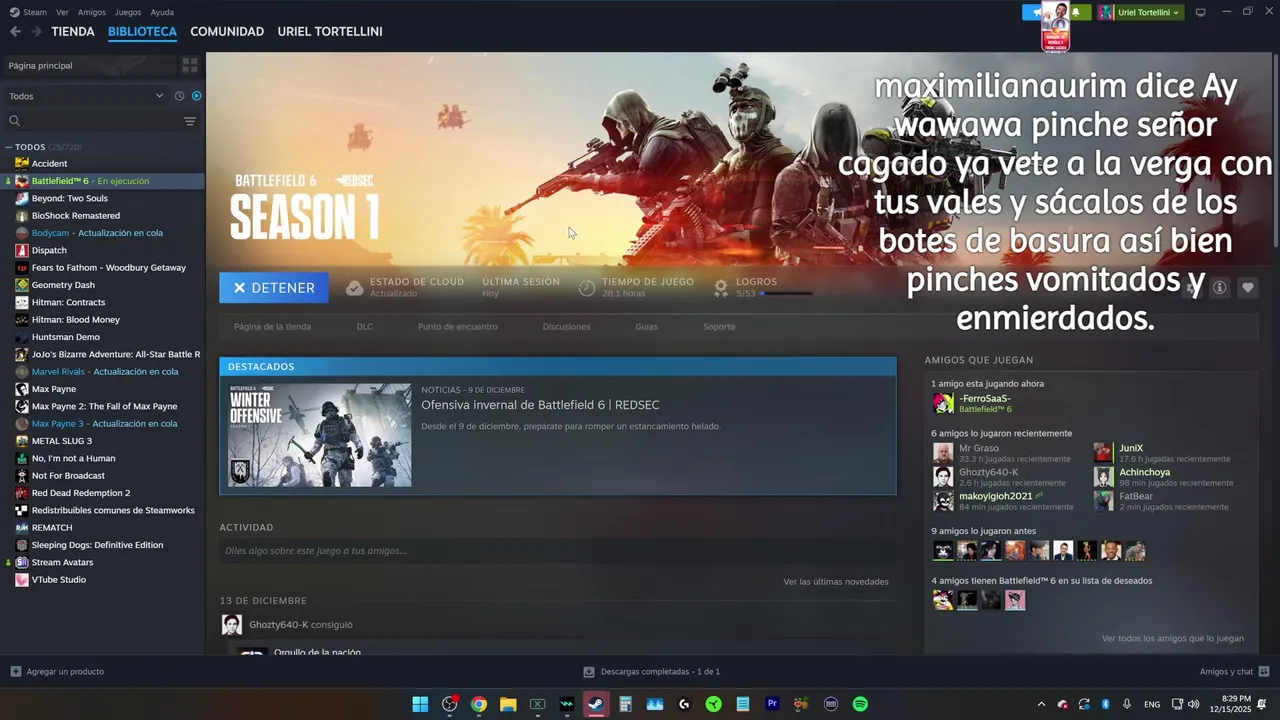Open the game info icon
Screen dimensions: 1280x720
(x=1219, y=288)
